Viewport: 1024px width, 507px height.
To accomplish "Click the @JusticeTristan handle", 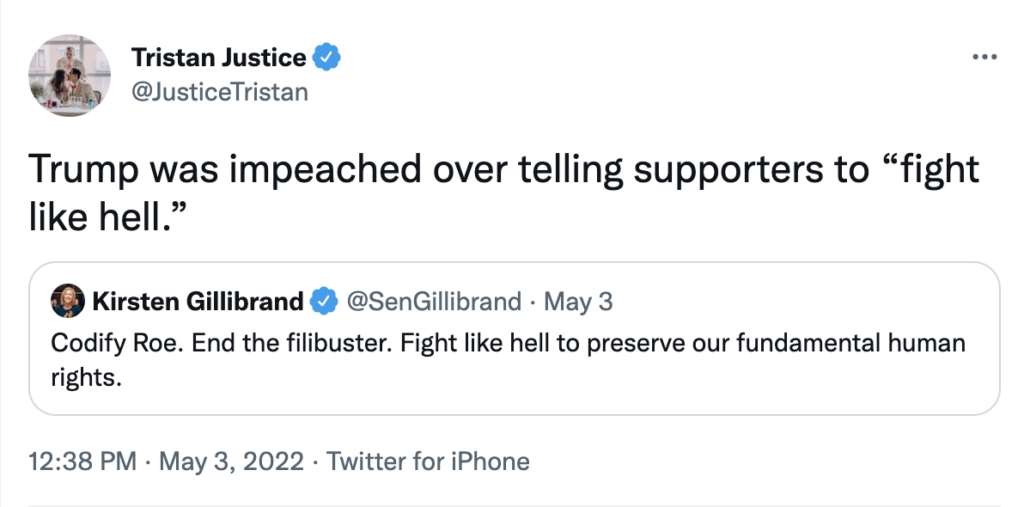I will click(220, 92).
